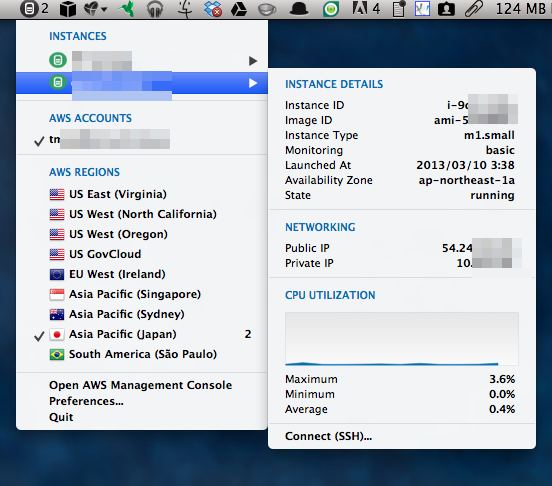The height and width of the screenshot is (486, 552).
Task: Click the black cube menu bar icon
Action: coord(68,9)
